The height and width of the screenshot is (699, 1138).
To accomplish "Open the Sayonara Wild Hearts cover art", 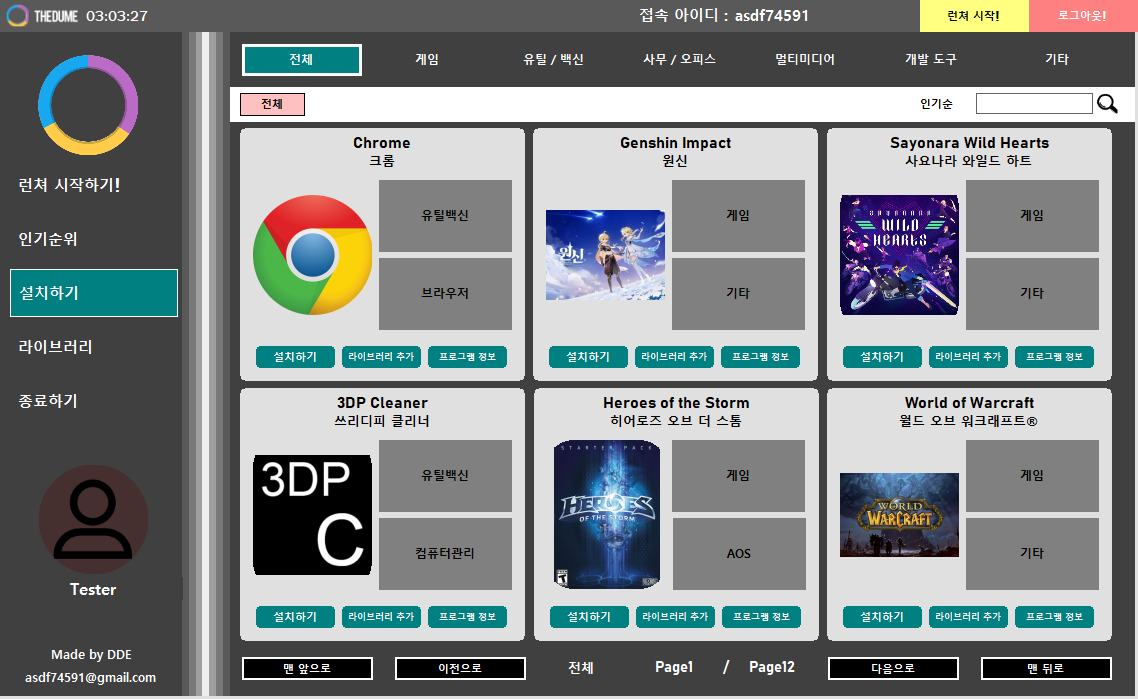I will [x=899, y=255].
